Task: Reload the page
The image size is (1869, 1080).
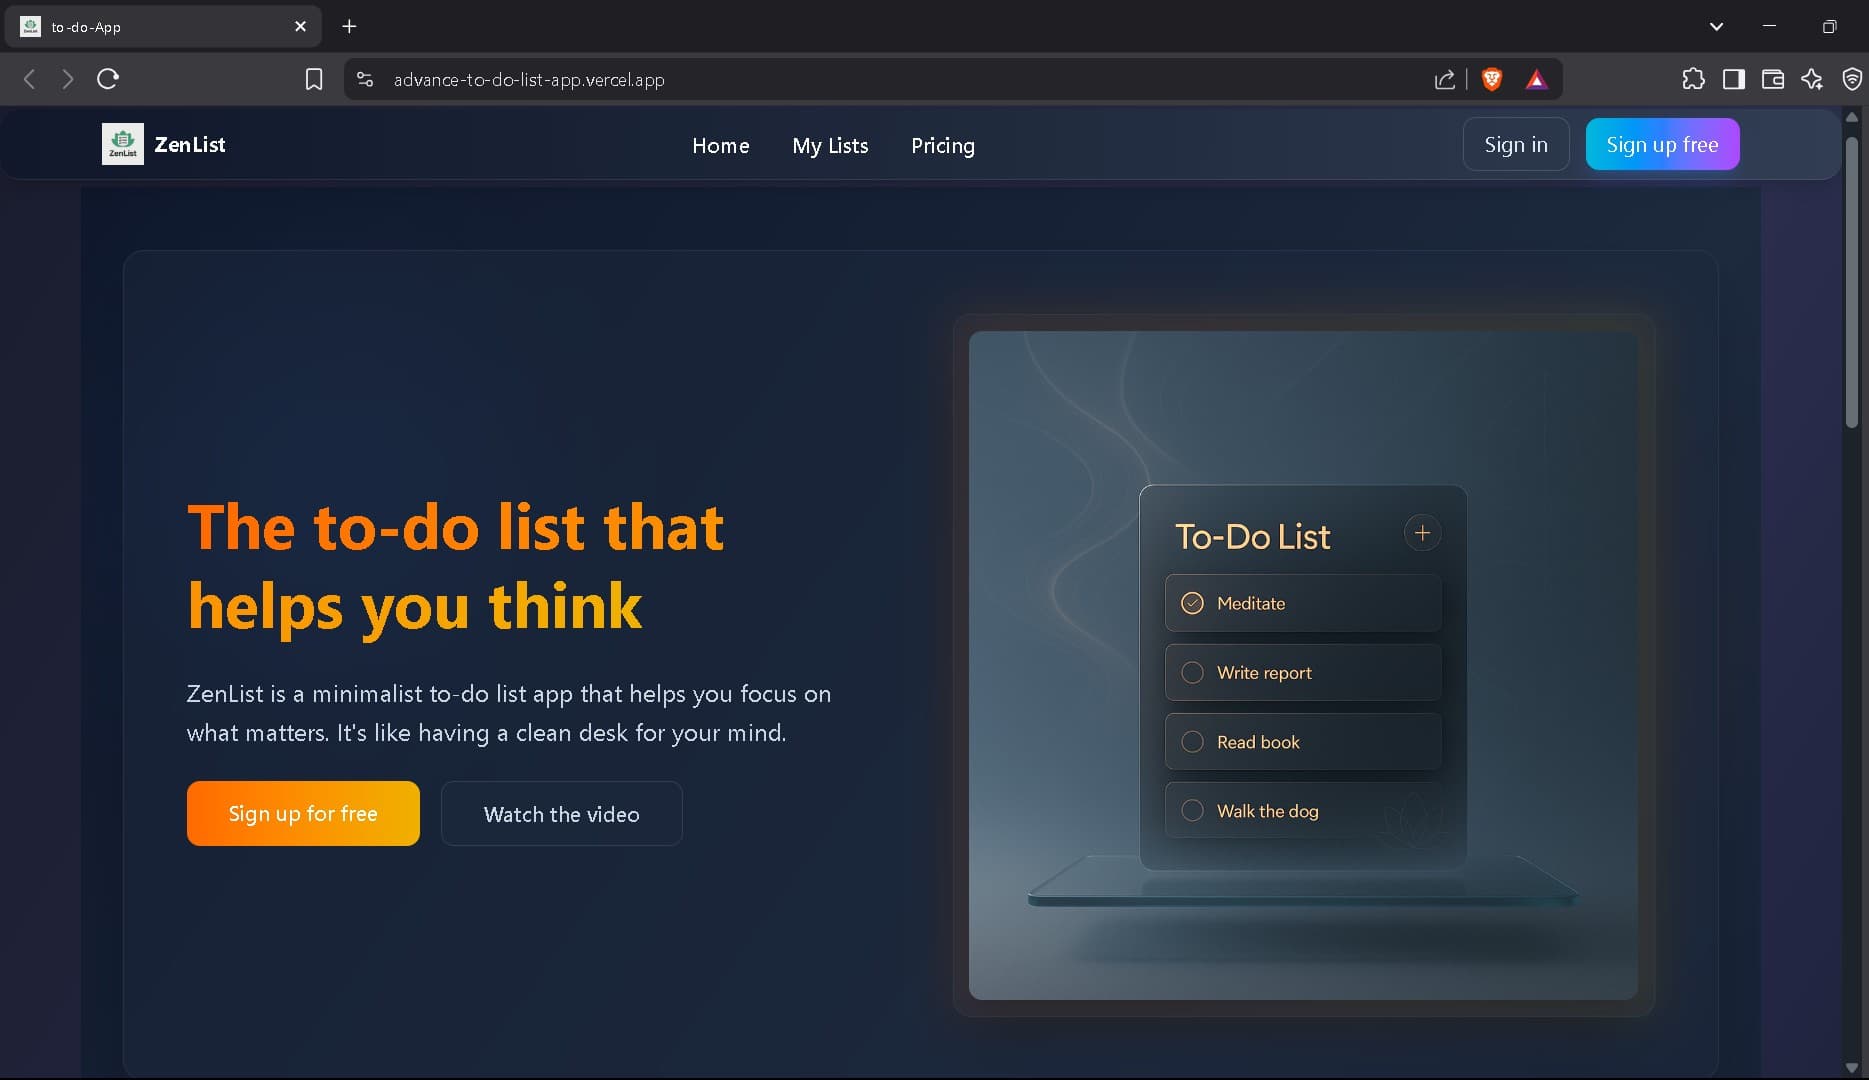Action: (x=108, y=79)
